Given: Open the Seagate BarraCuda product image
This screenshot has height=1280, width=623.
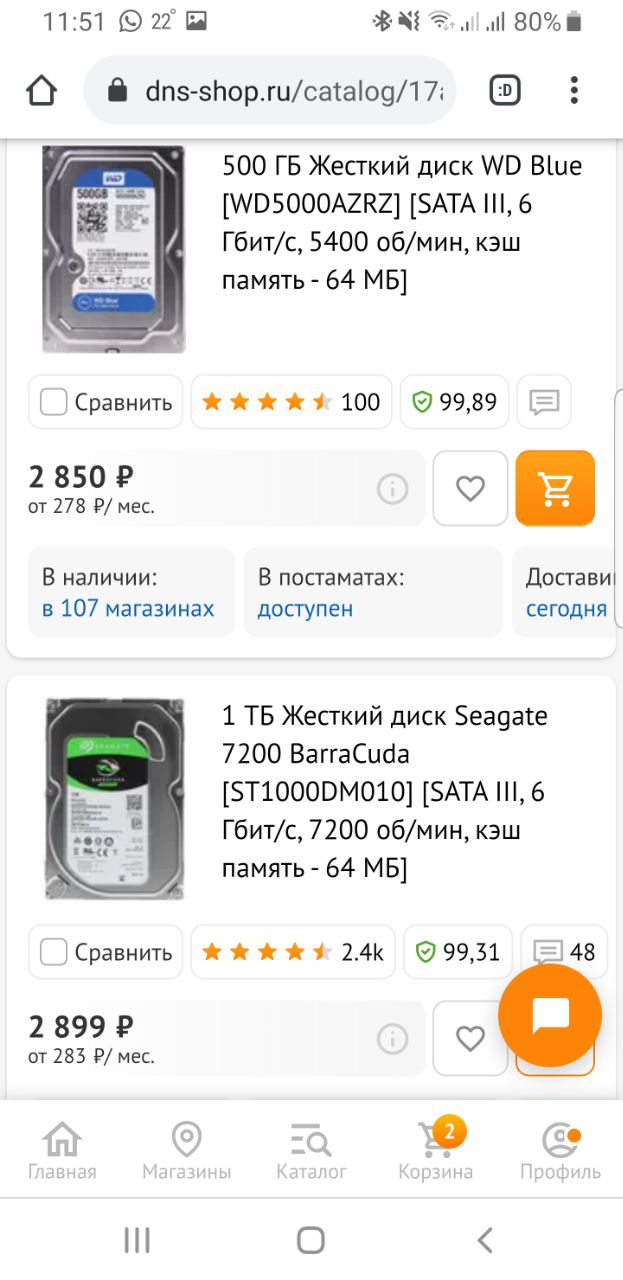Looking at the screenshot, I should [115, 798].
